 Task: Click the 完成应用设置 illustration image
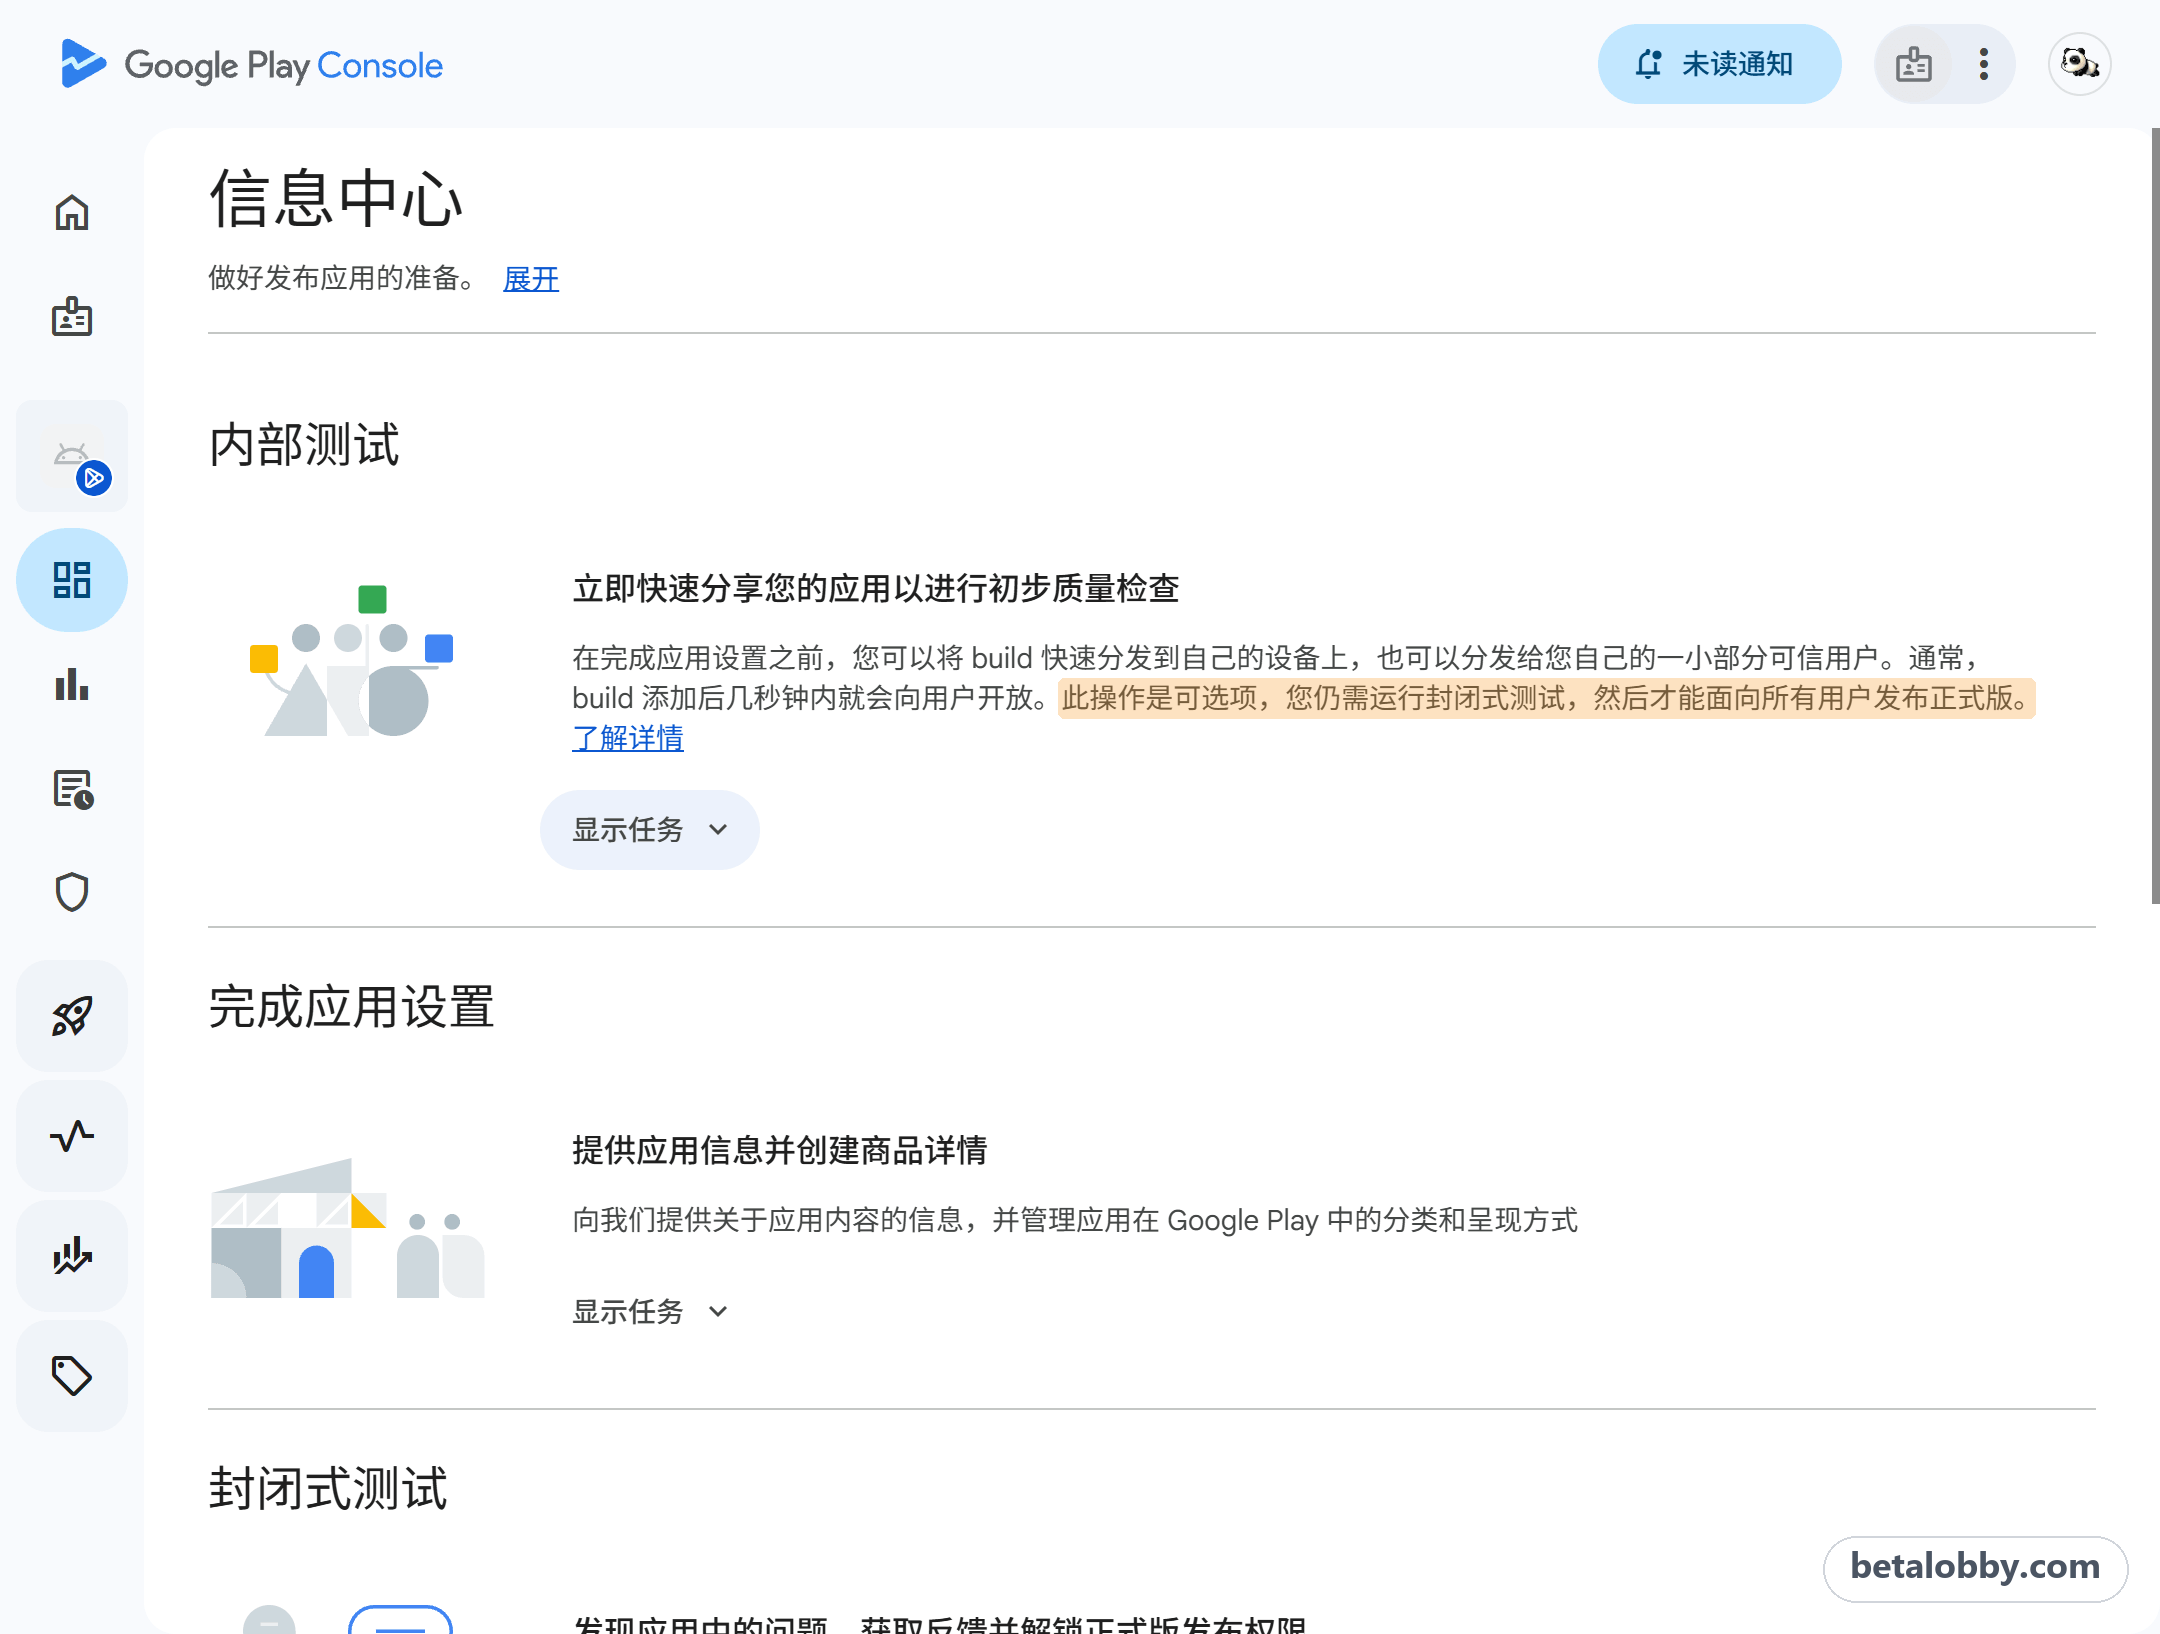pyautogui.click(x=348, y=1229)
